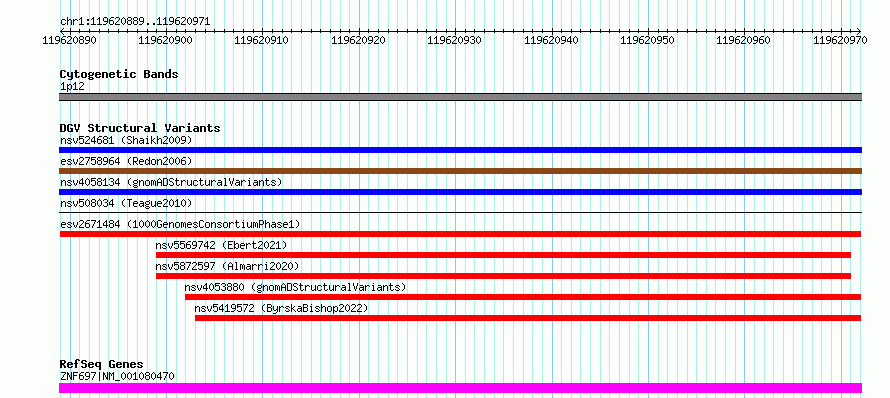Screen dimensions: 890x398
Task: Click the nsv5569742 (Ebert2021) label
Action: [x=221, y=245]
